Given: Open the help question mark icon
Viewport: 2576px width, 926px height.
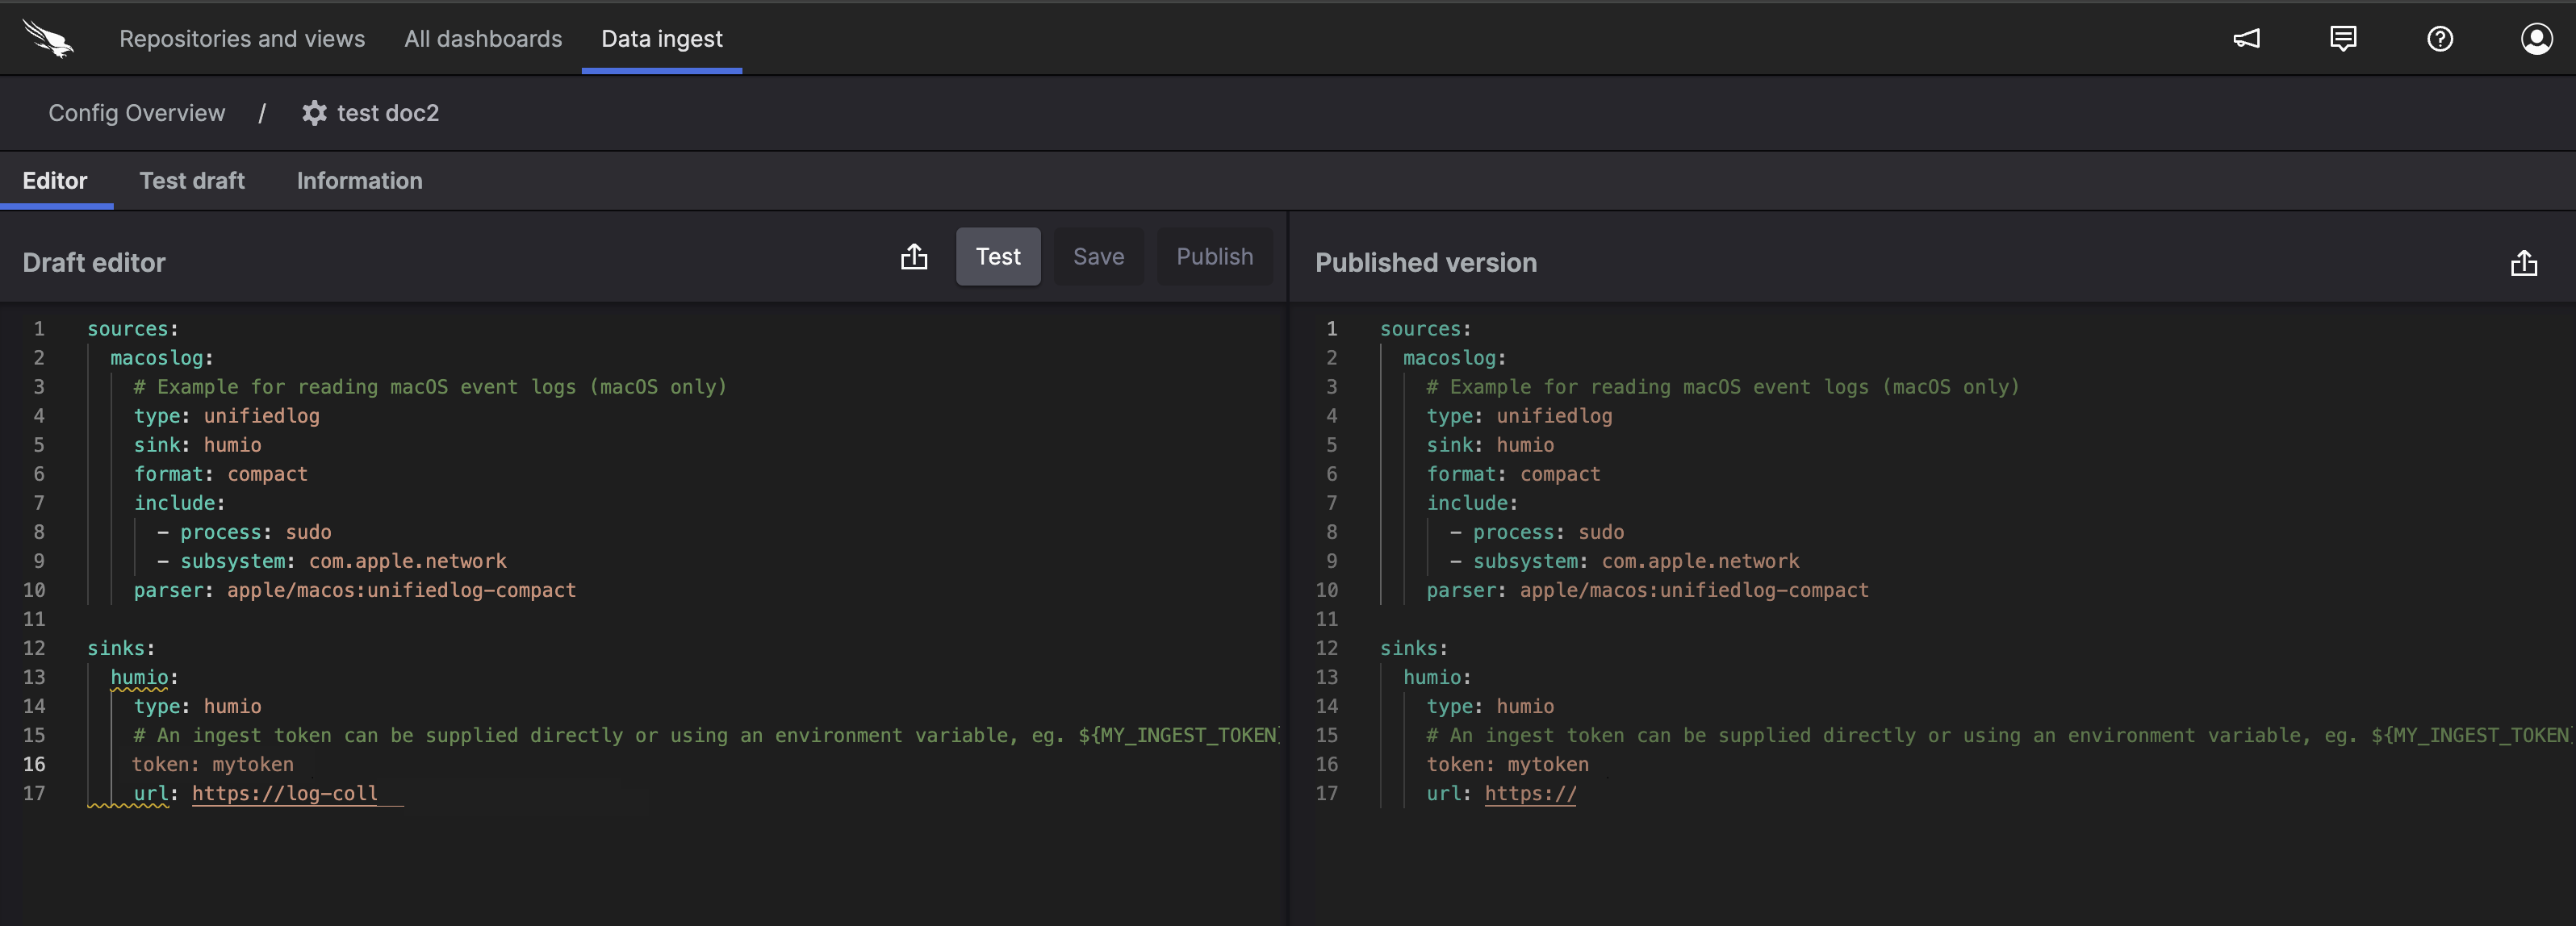Looking at the screenshot, I should (2440, 38).
